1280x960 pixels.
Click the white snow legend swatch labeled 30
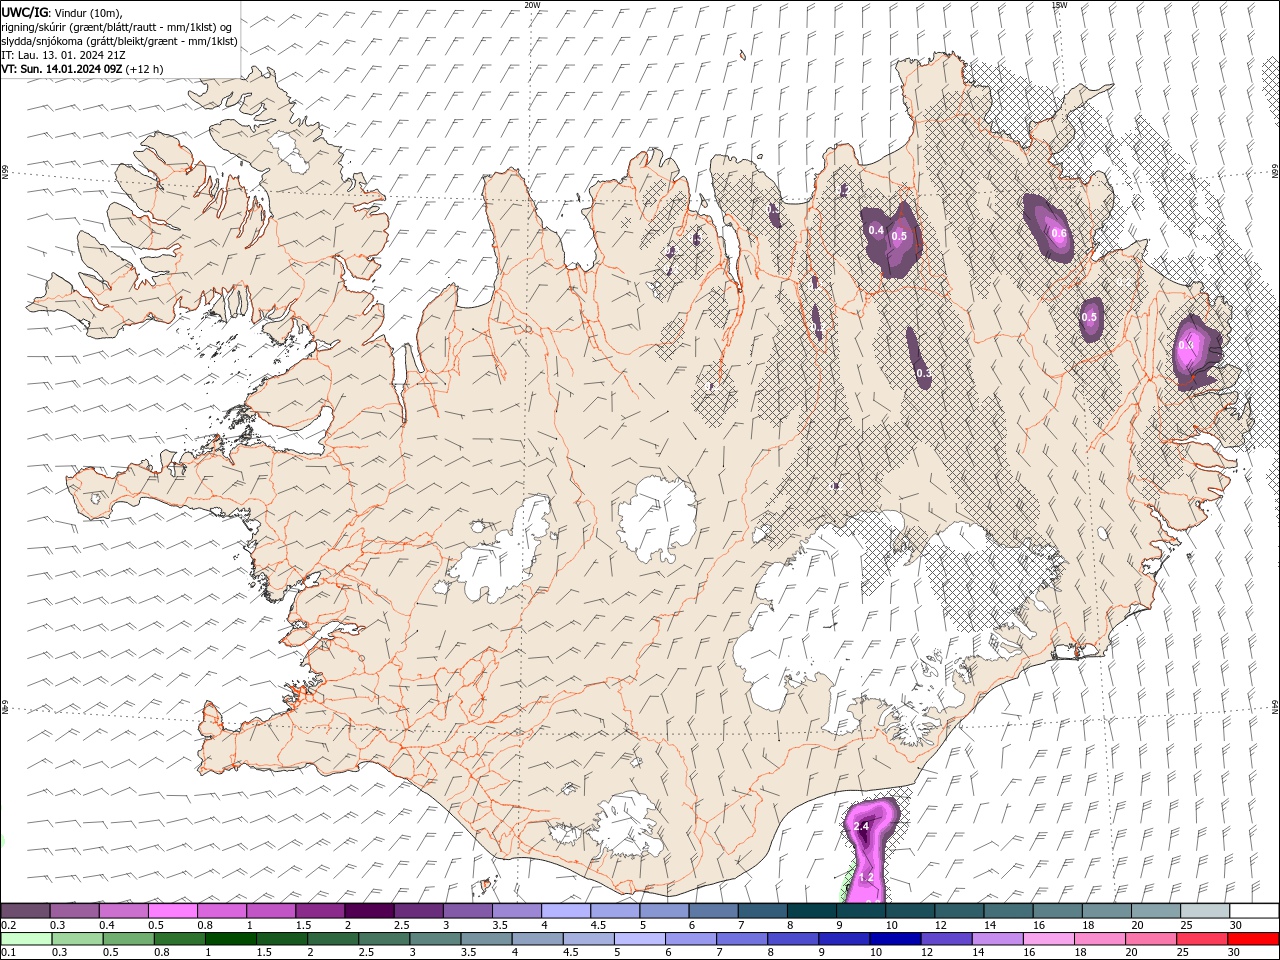tap(1253, 911)
